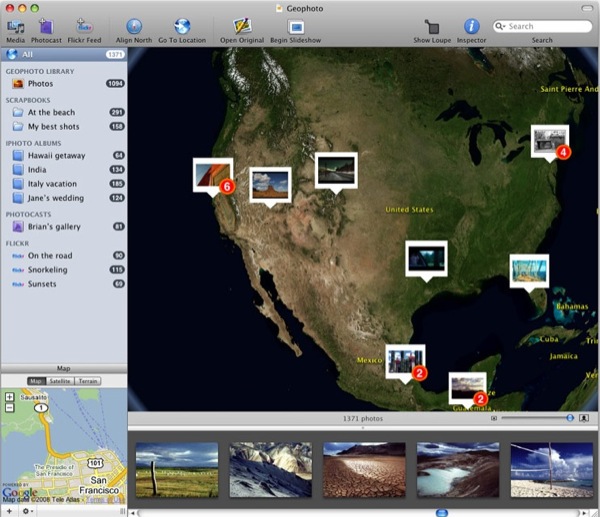Zoom in on the mini map

click(x=9, y=396)
